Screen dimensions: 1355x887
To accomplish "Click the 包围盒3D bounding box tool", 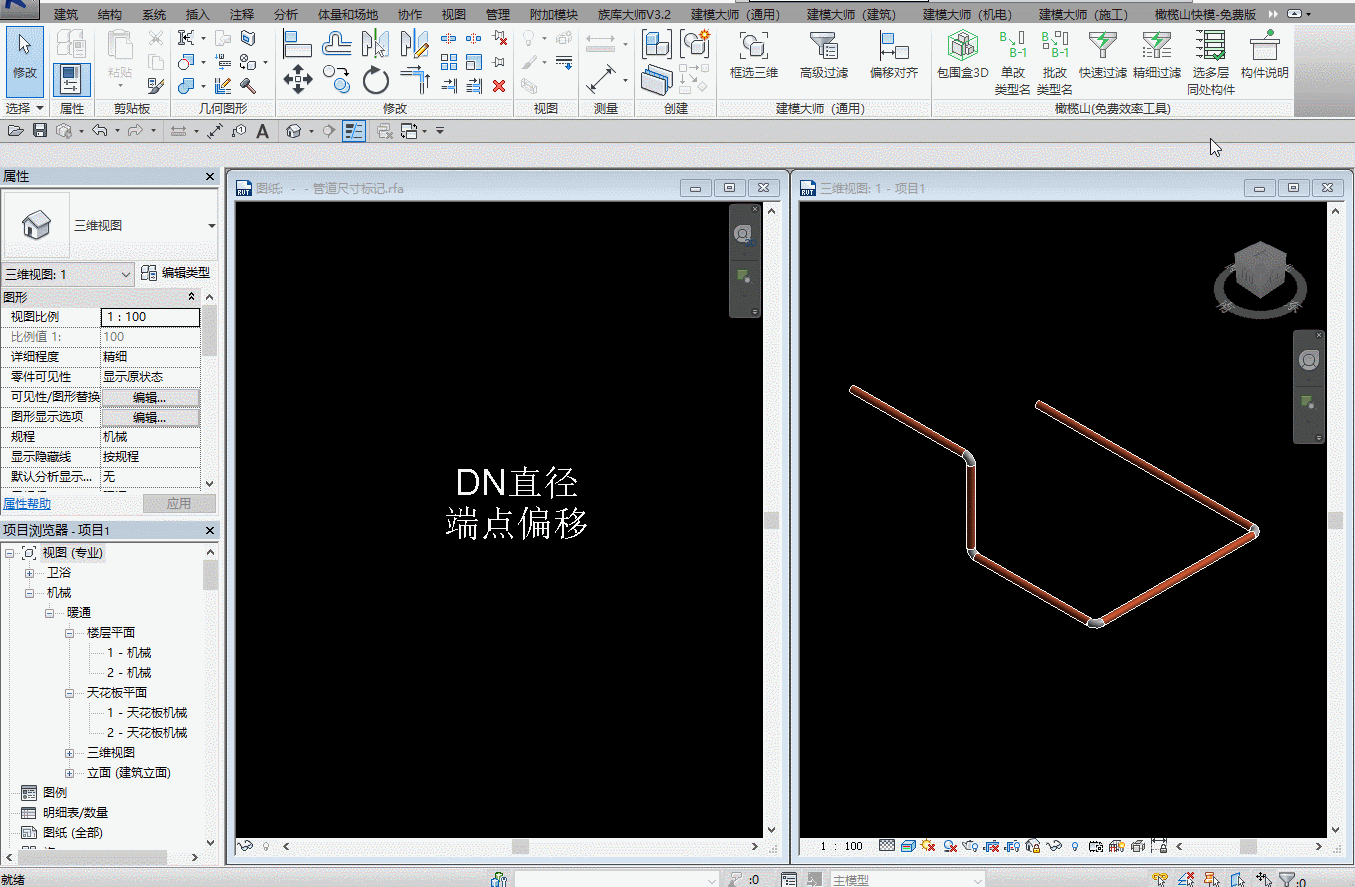I will tap(962, 54).
